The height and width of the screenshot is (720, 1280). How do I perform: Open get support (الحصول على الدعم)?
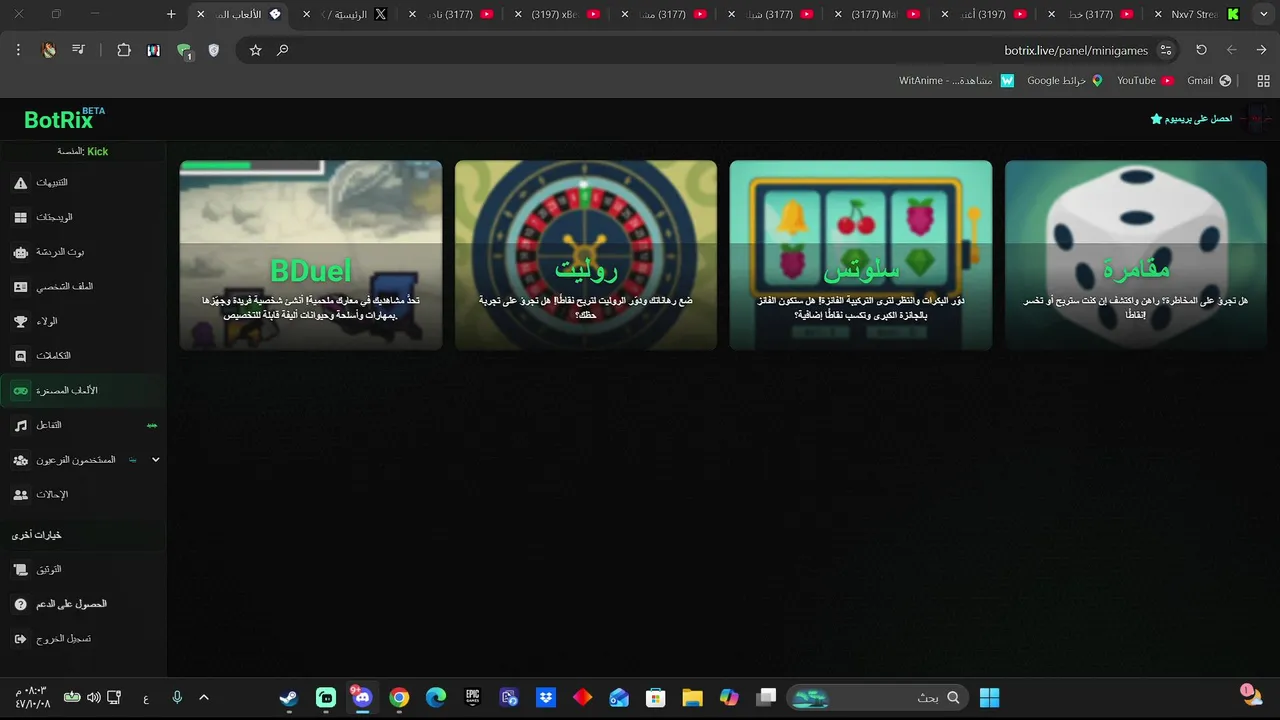pyautogui.click(x=83, y=604)
